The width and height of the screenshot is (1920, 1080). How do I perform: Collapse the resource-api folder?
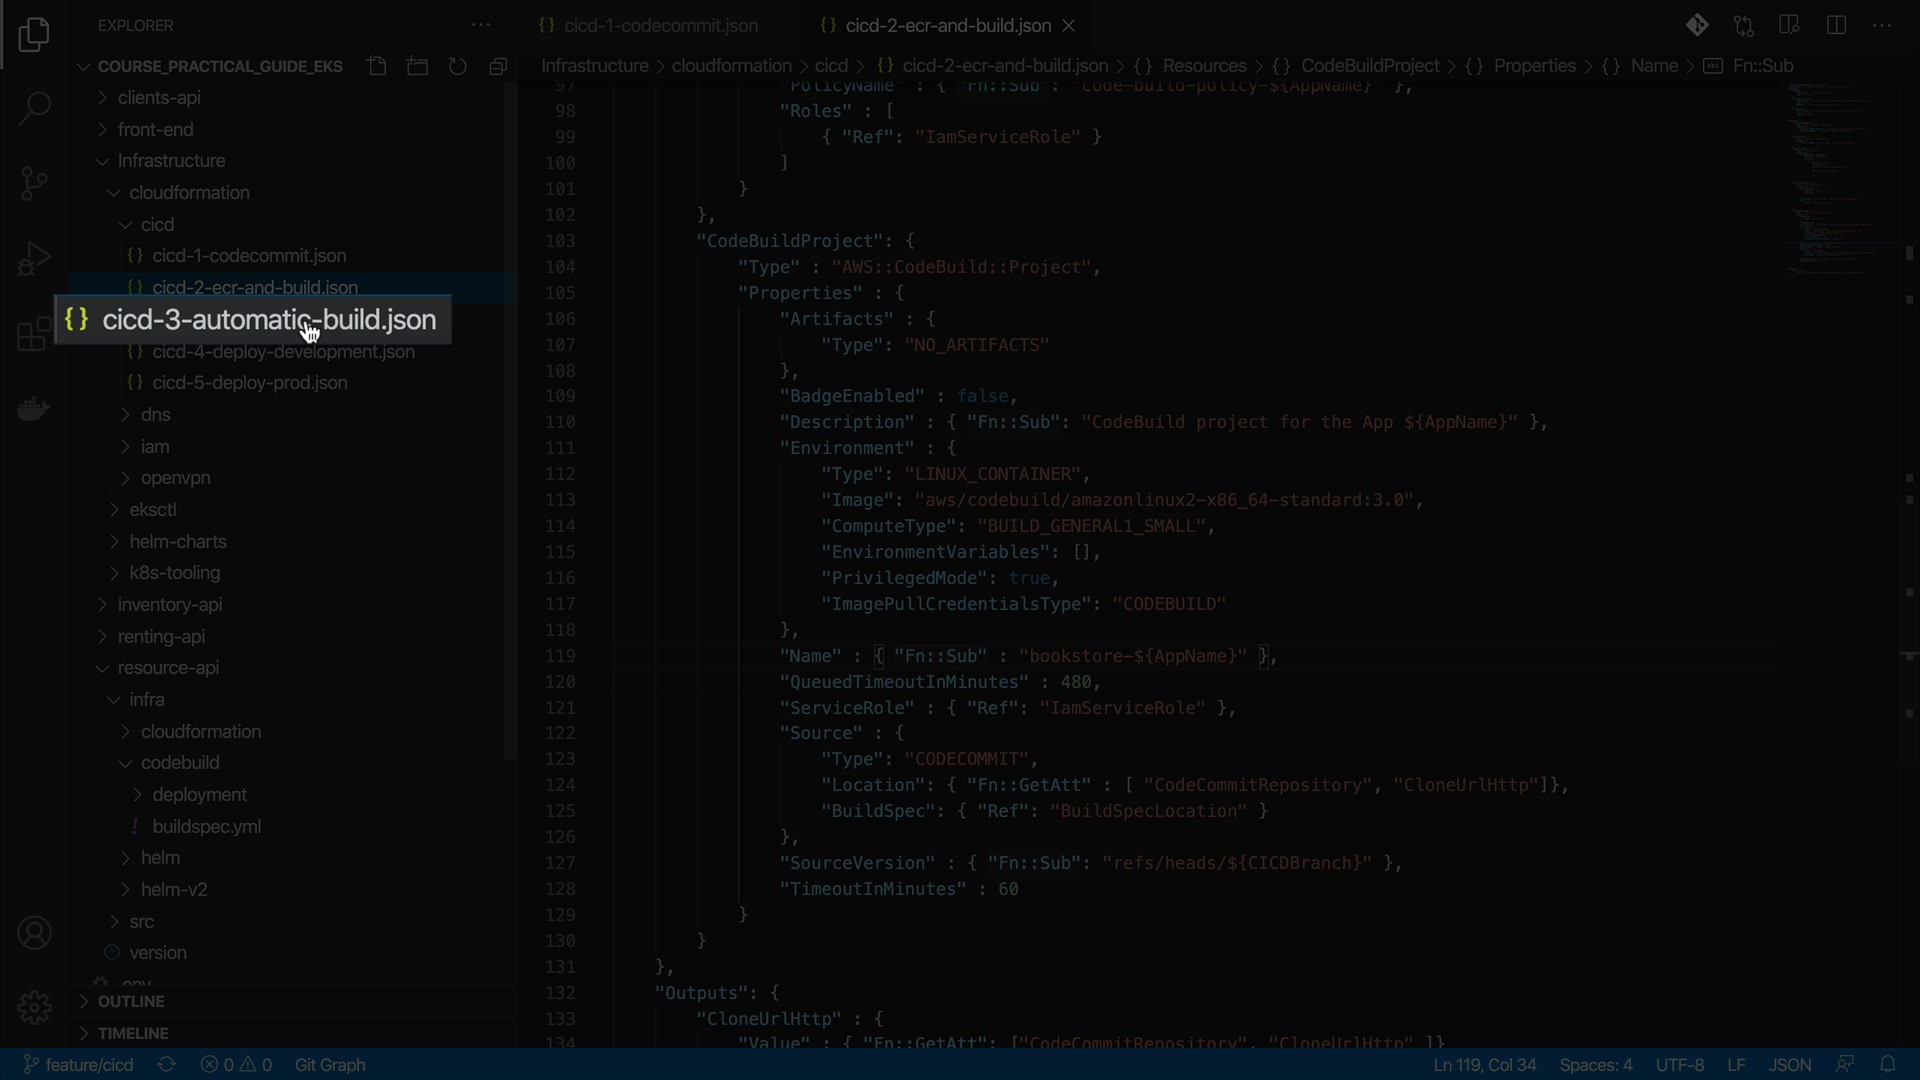tap(167, 668)
